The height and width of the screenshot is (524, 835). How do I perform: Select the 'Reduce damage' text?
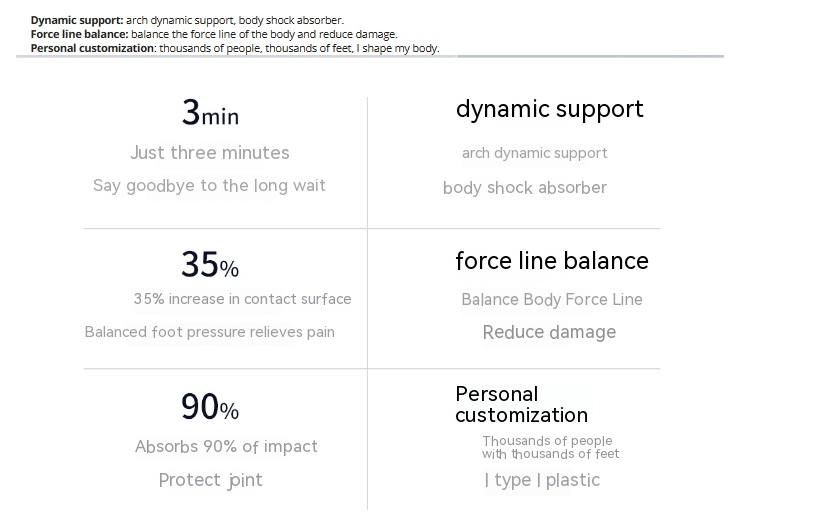[x=550, y=332]
